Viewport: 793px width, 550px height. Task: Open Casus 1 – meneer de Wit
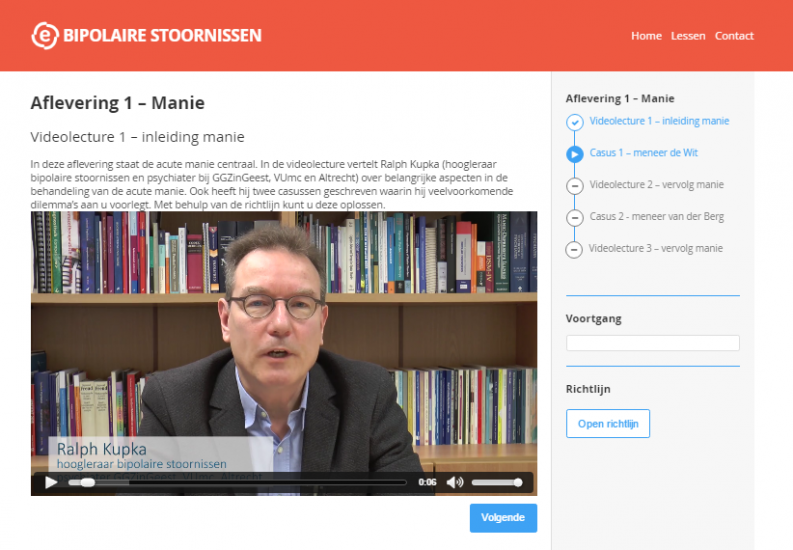coord(643,153)
